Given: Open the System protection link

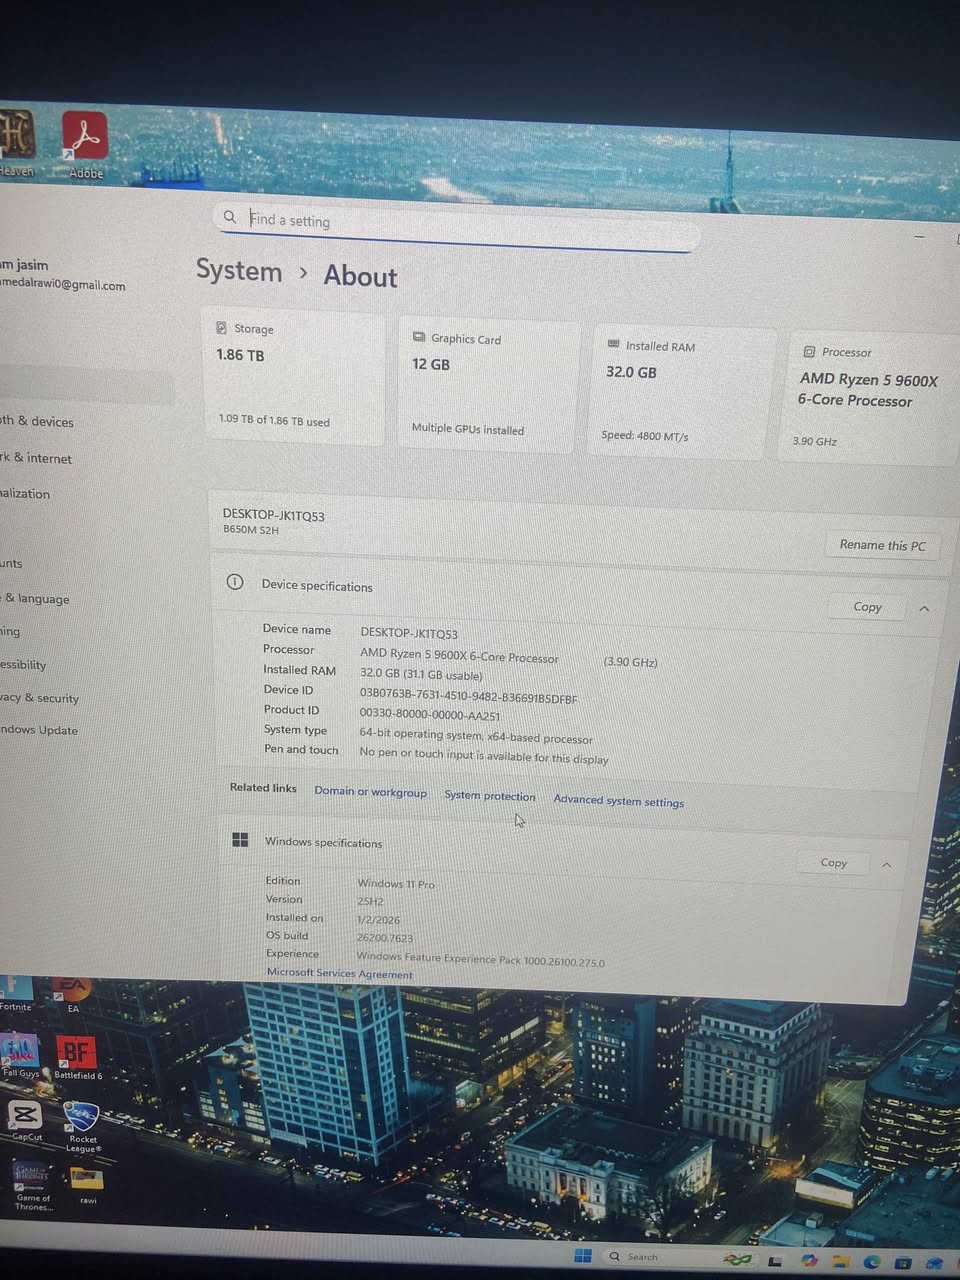Looking at the screenshot, I should (x=489, y=796).
